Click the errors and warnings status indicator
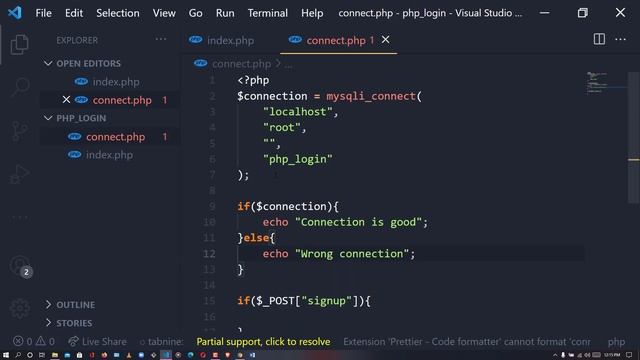Image resolution: width=640 pixels, height=360 pixels. [x=34, y=341]
